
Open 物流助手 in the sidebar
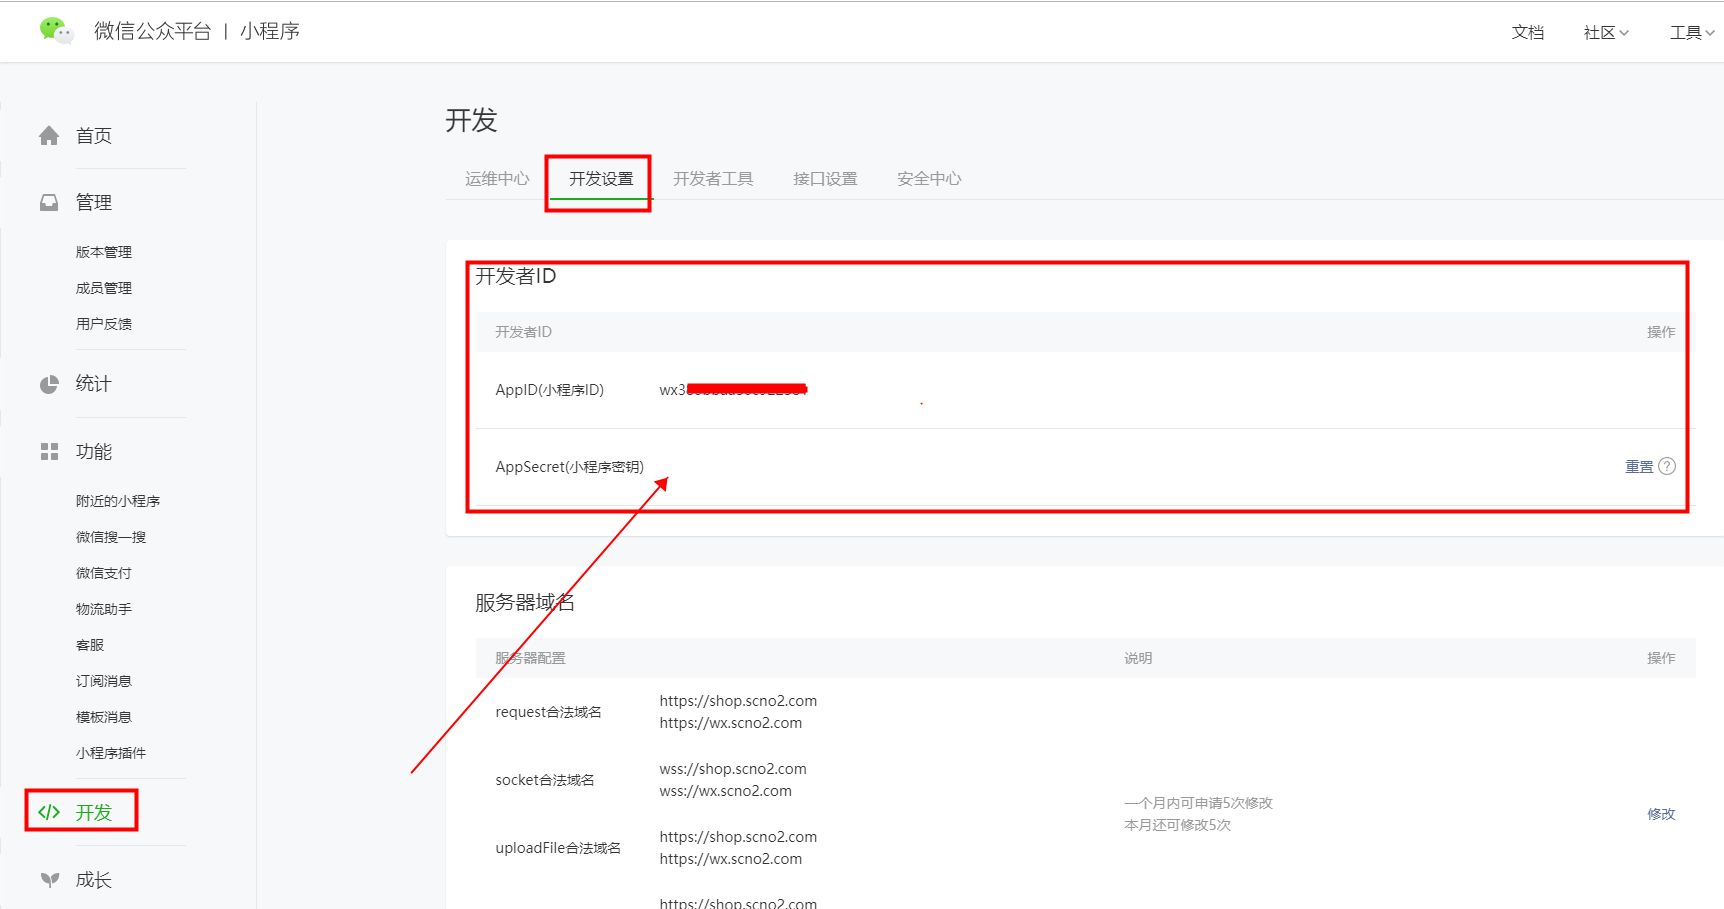coord(104,609)
